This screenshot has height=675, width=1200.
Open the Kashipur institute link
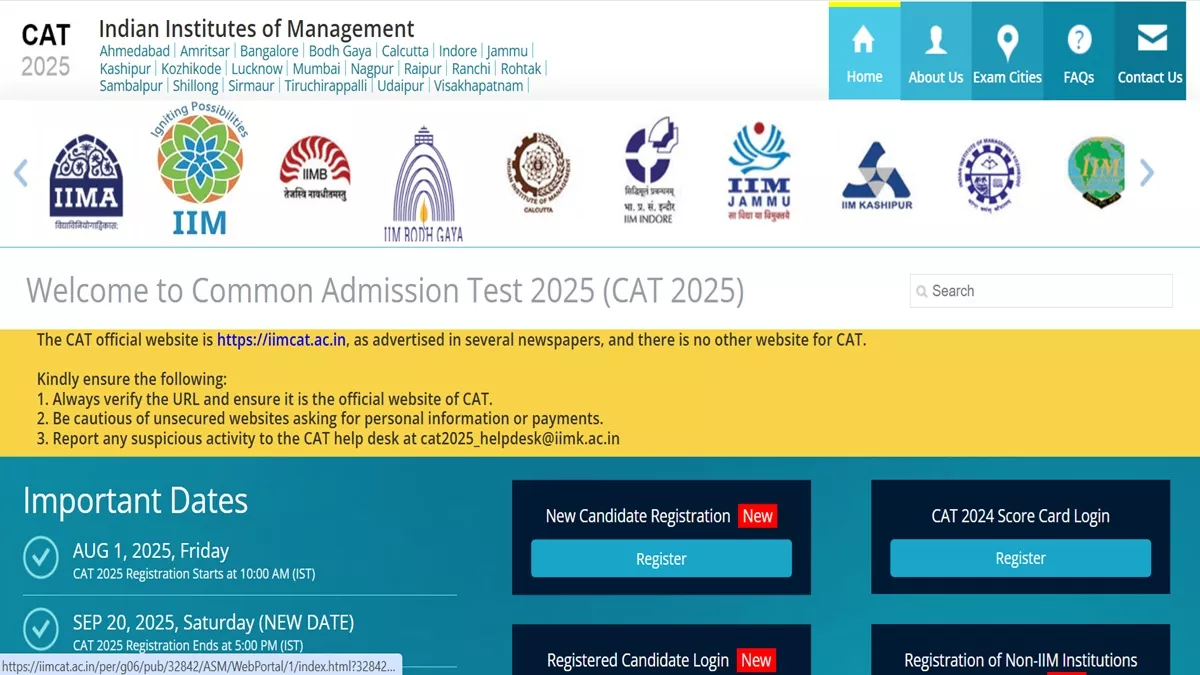click(x=126, y=69)
